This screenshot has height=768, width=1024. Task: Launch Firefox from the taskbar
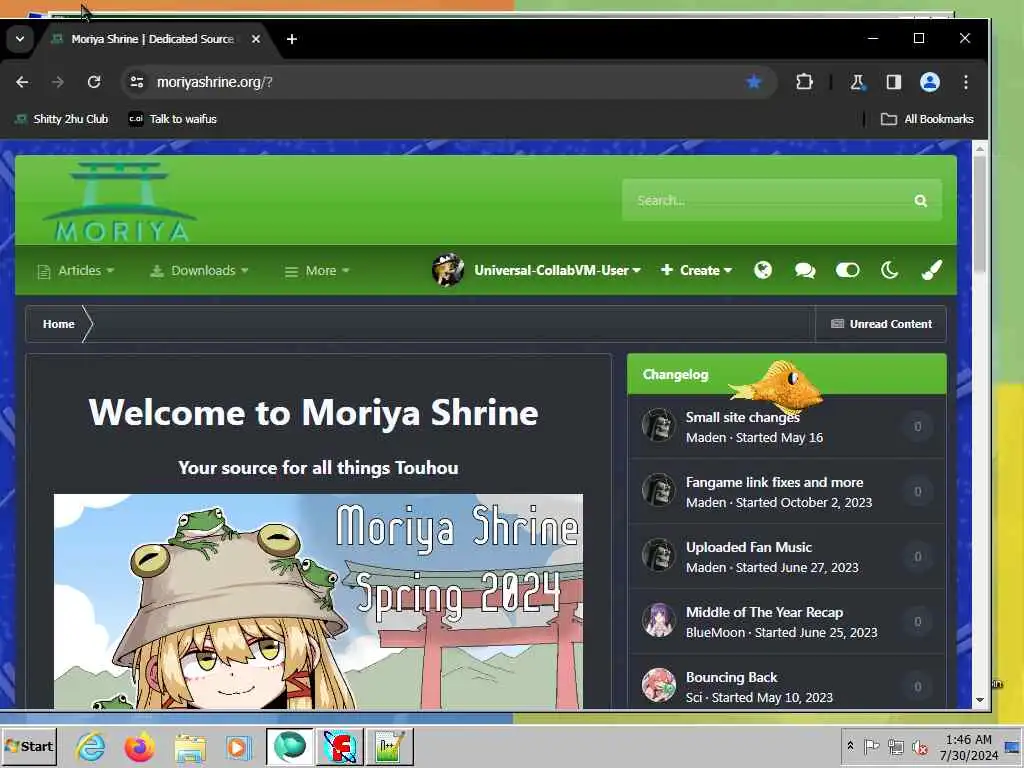(x=140, y=747)
